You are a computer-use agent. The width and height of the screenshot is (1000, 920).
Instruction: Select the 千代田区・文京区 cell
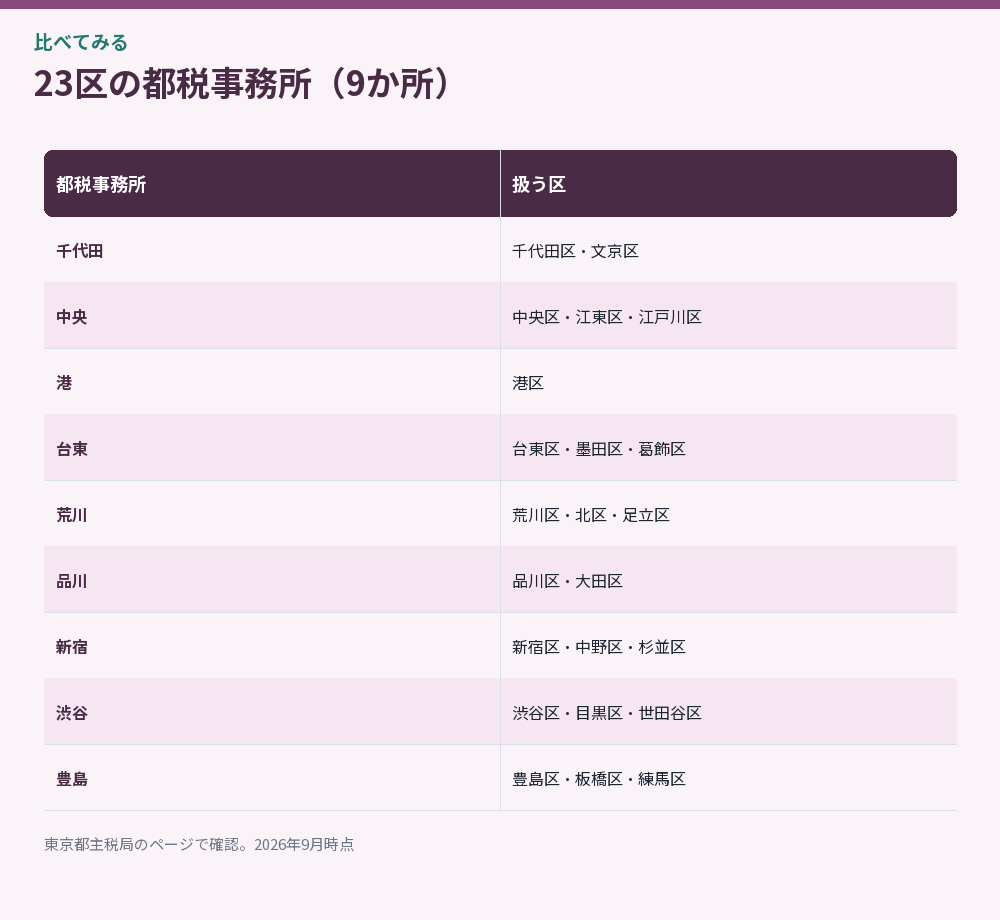(x=729, y=250)
